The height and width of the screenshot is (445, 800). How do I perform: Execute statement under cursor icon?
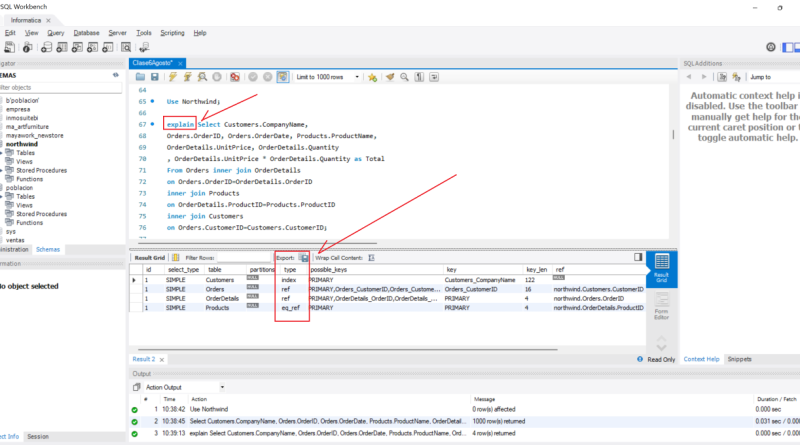[x=187, y=77]
